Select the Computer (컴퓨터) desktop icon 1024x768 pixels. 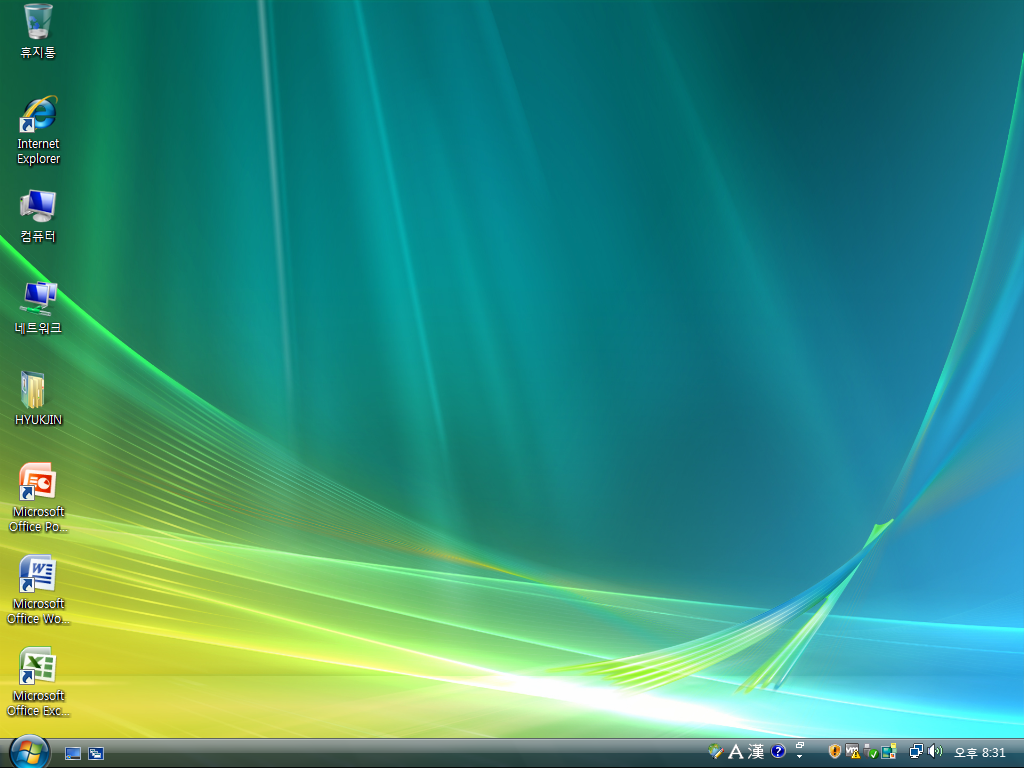38,216
